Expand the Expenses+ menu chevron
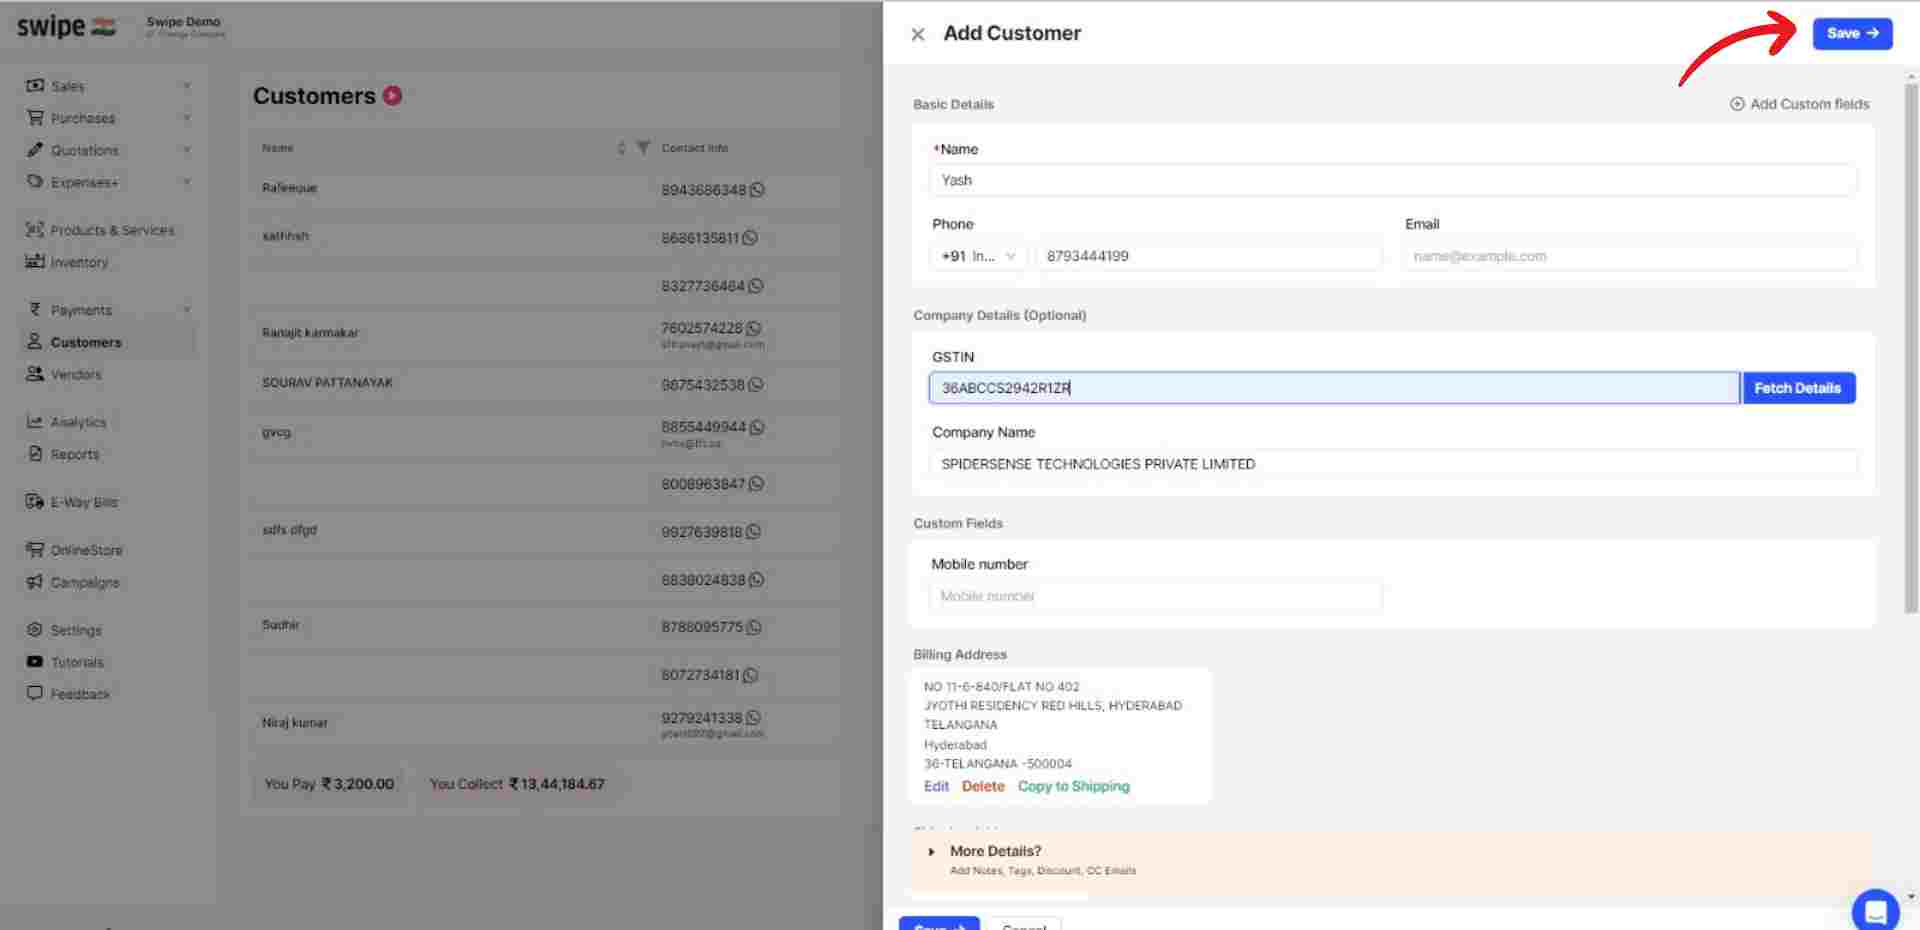This screenshot has height=930, width=1920. click(x=186, y=182)
